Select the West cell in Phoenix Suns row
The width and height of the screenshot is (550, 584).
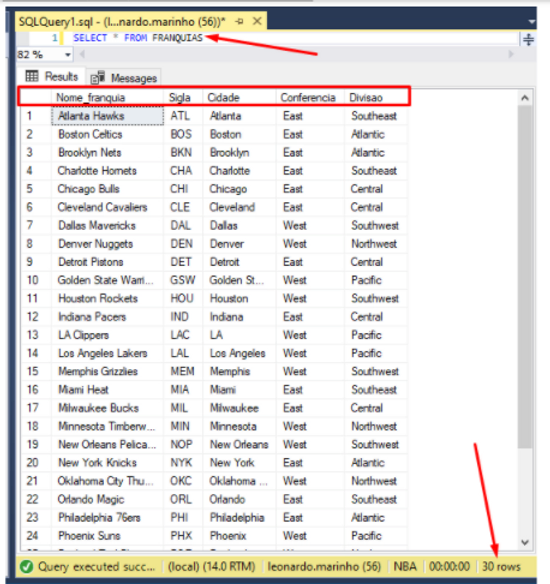tap(310, 536)
